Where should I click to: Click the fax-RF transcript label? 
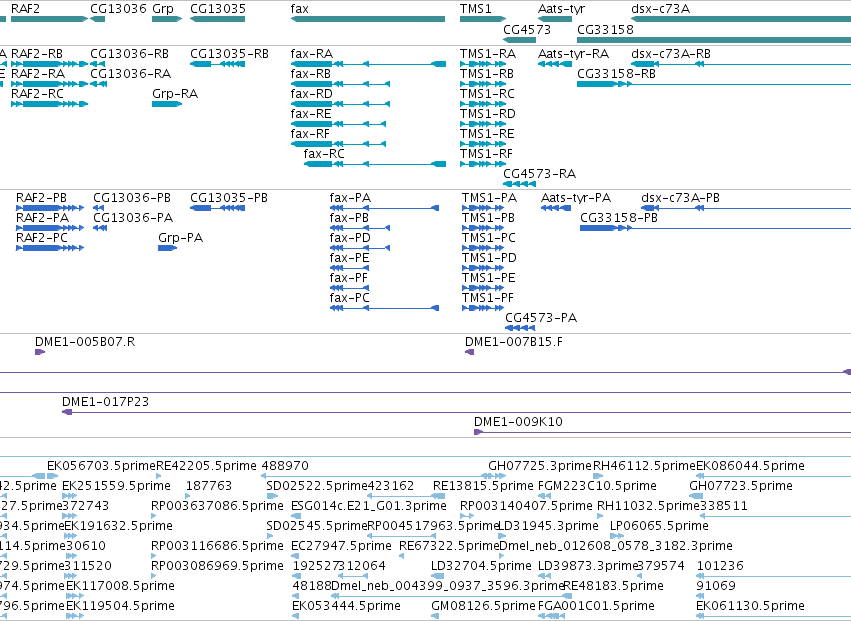(x=310, y=134)
